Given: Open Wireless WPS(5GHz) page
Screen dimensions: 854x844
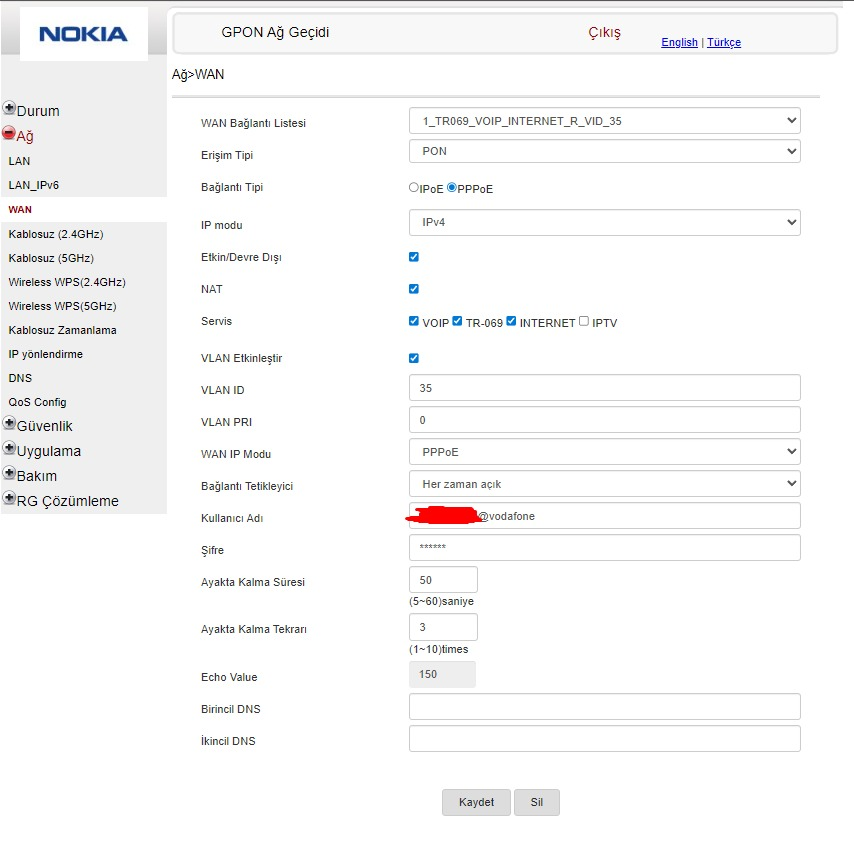Looking at the screenshot, I should [x=62, y=306].
